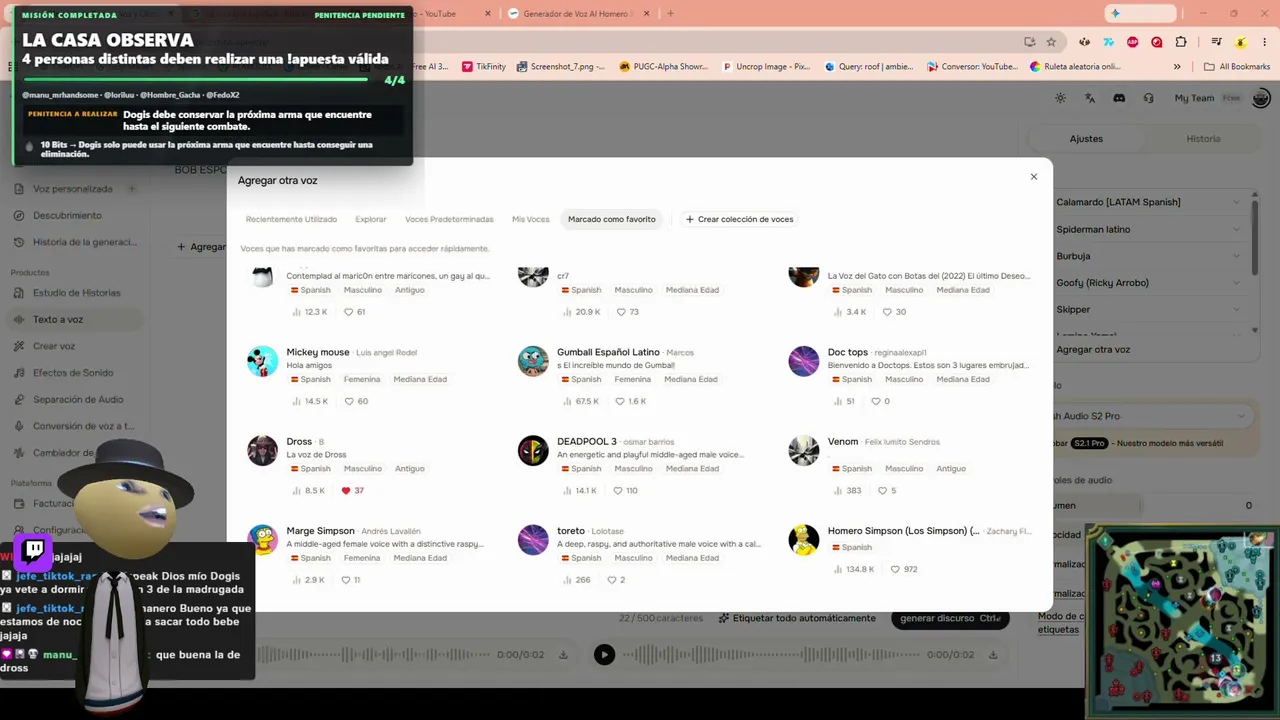Select the Marcado como favorito tab
1280x720 pixels.
612,219
